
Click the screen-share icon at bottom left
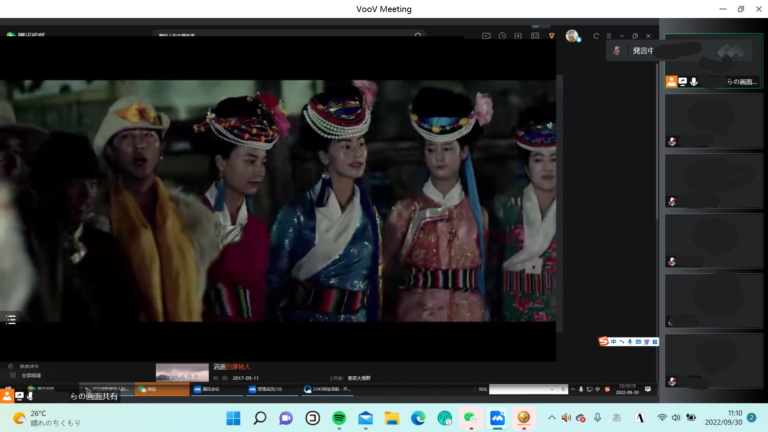[19, 396]
